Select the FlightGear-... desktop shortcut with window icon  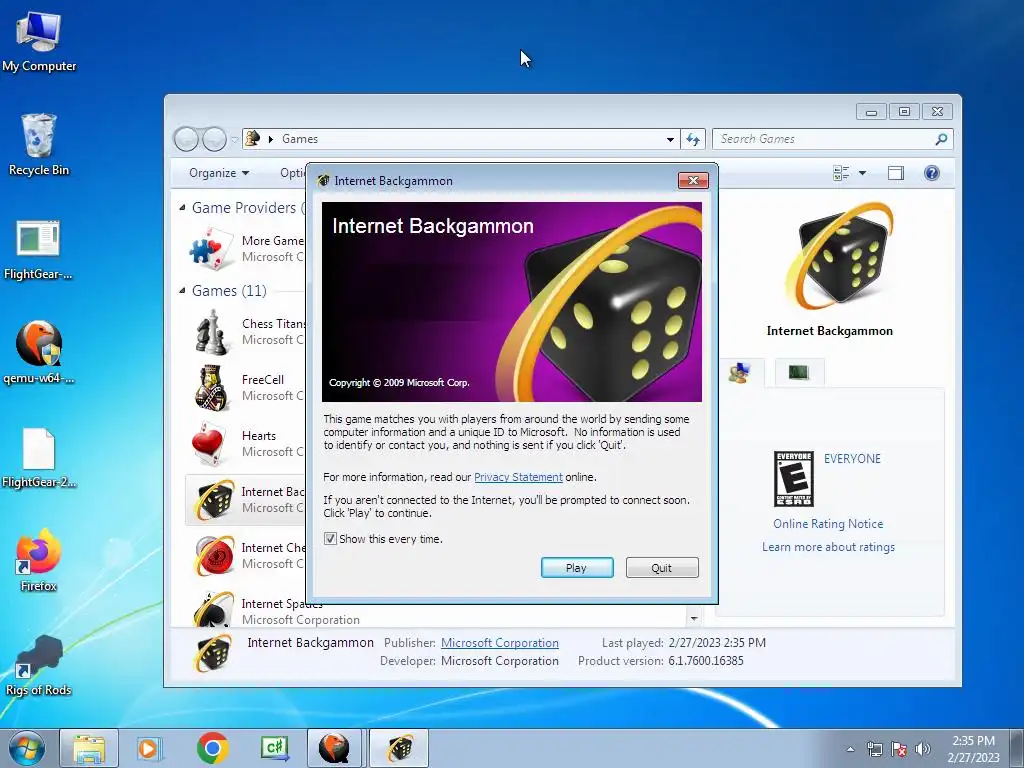(39, 250)
